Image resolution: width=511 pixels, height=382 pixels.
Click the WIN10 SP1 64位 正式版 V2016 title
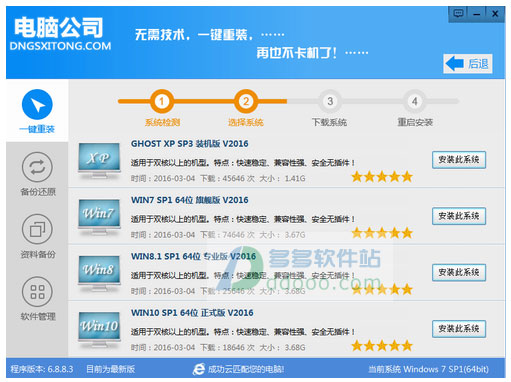[x=192, y=313]
